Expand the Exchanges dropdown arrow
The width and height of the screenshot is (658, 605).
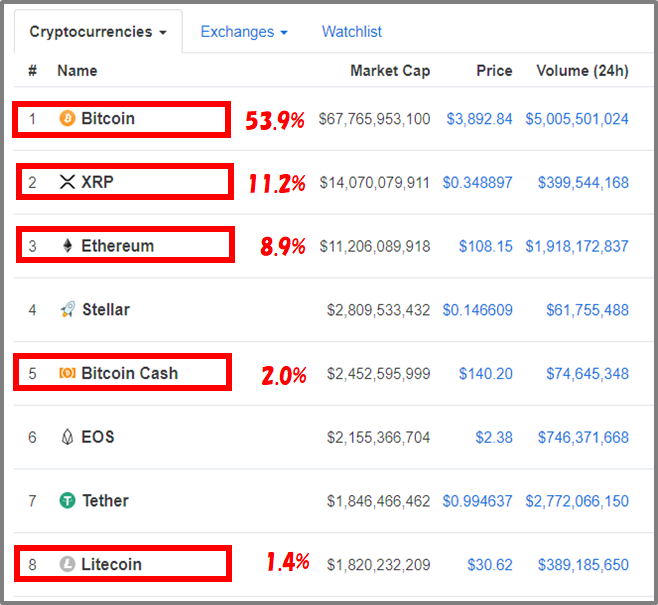click(x=284, y=32)
